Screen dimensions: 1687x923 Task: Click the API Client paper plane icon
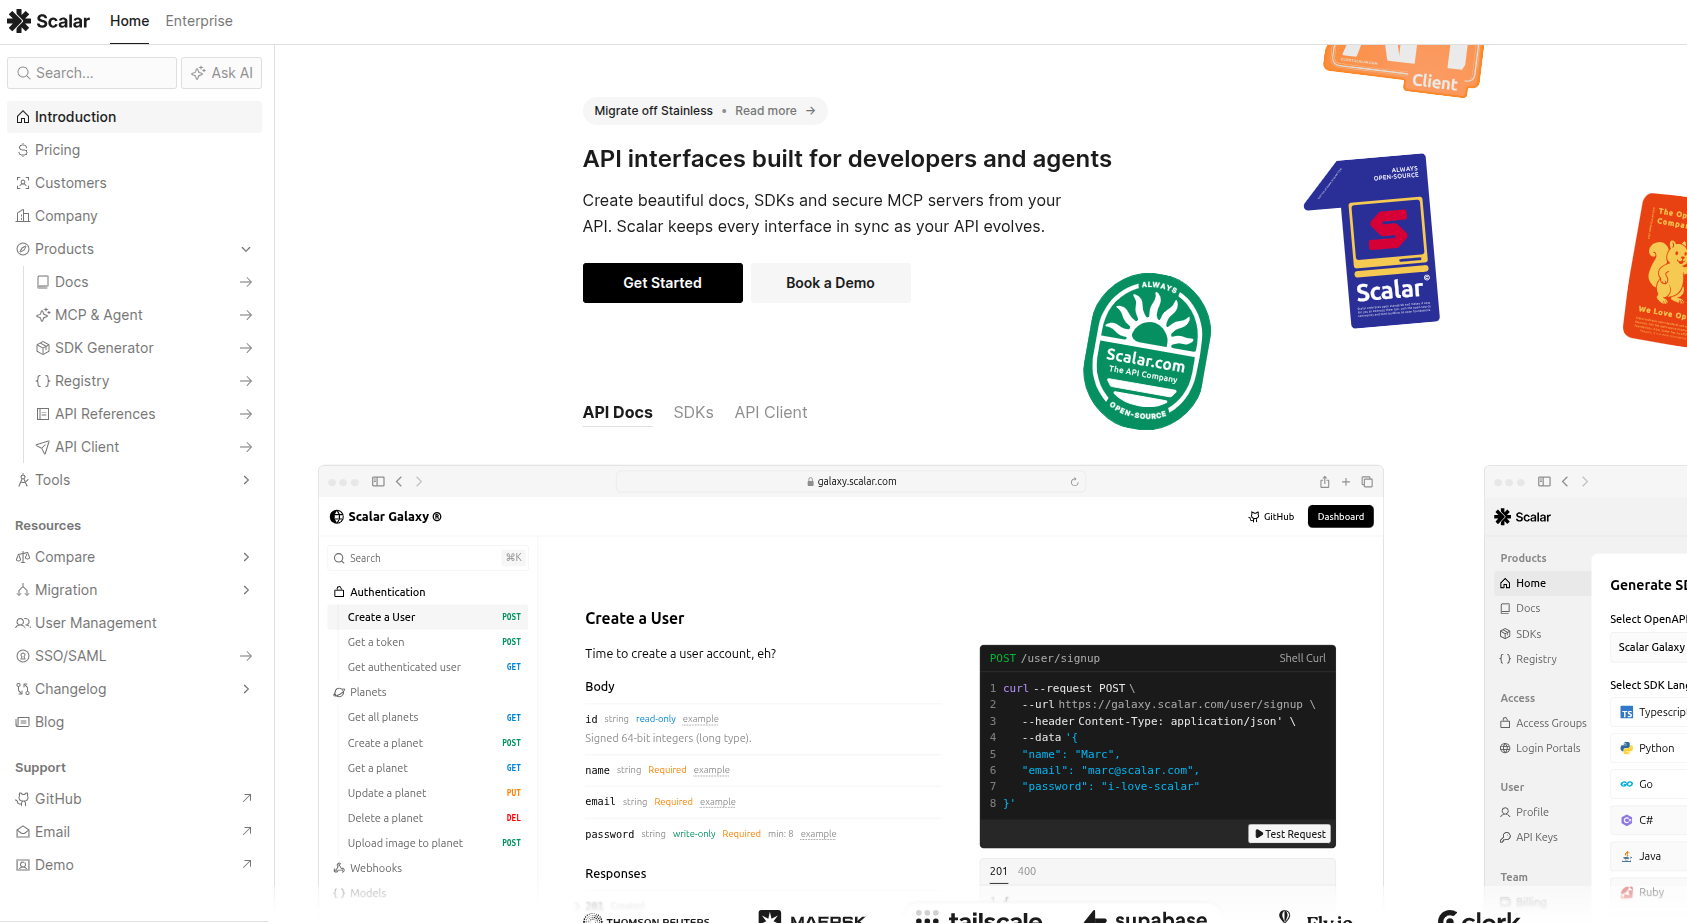(43, 447)
